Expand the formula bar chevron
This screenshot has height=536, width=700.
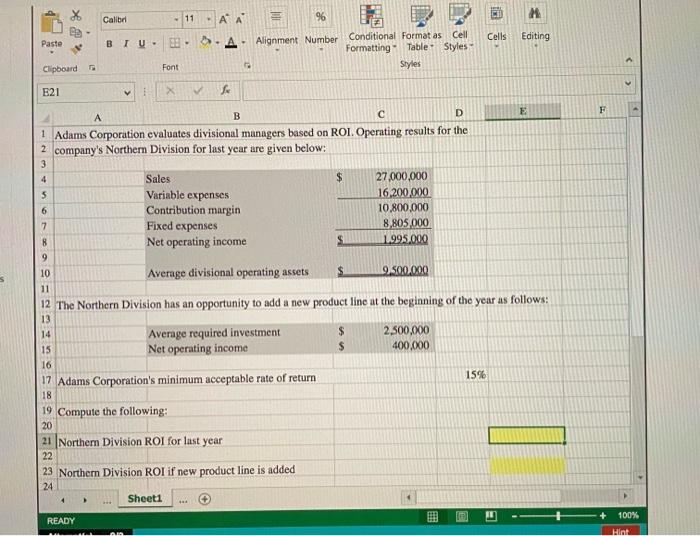(629, 83)
